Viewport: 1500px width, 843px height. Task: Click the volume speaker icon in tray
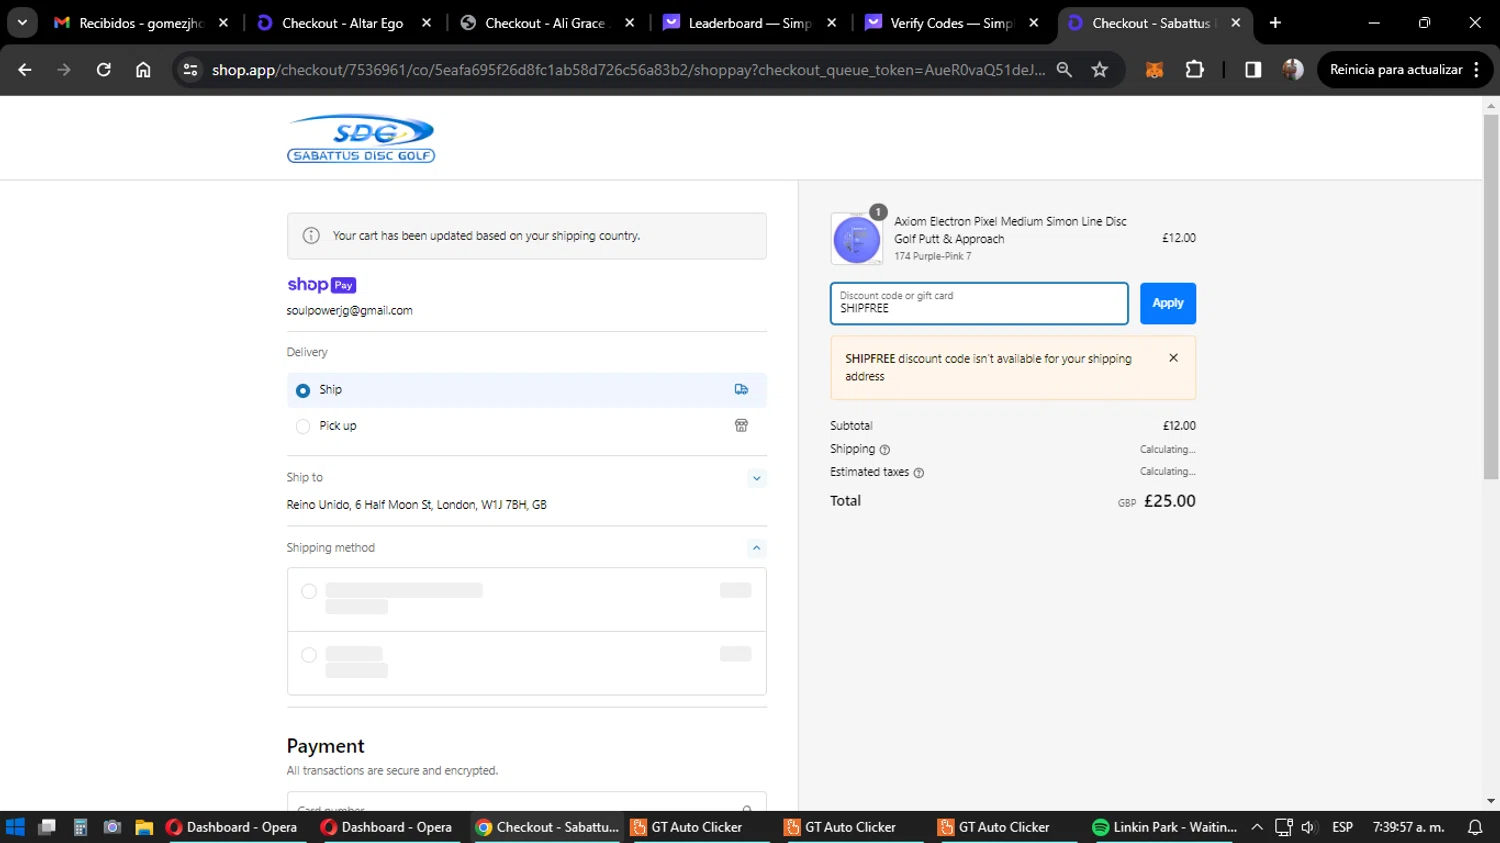(x=1308, y=827)
